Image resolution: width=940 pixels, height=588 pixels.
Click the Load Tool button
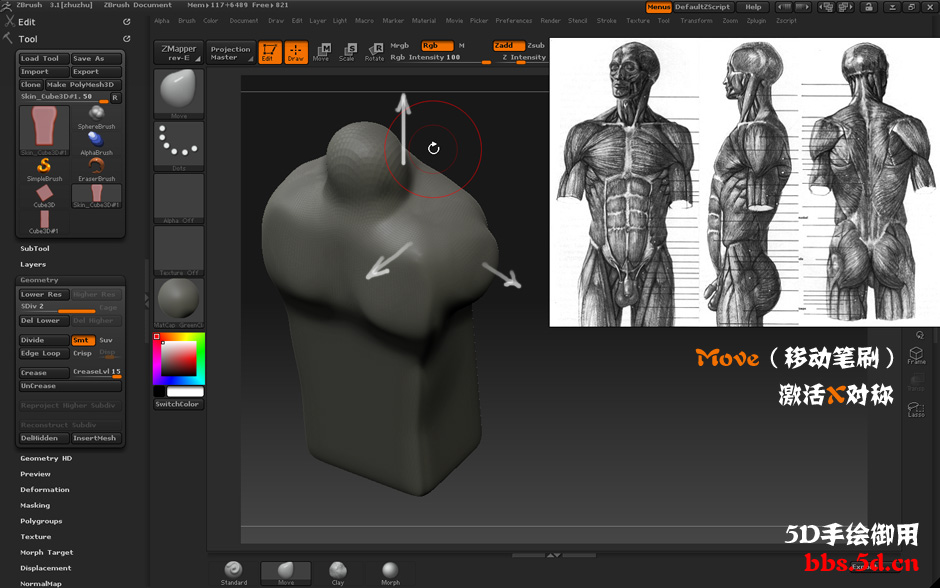point(44,58)
